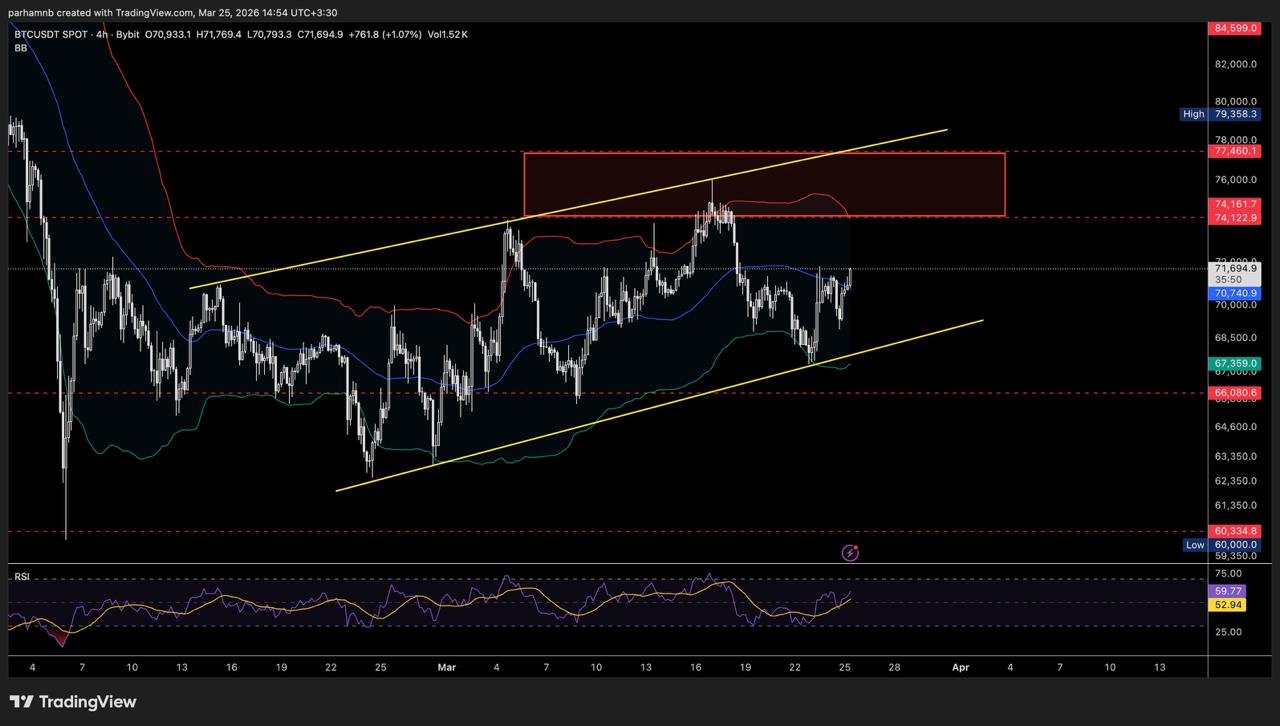Select the BTCUSDT SPOT symbol title

pyautogui.click(x=52, y=34)
